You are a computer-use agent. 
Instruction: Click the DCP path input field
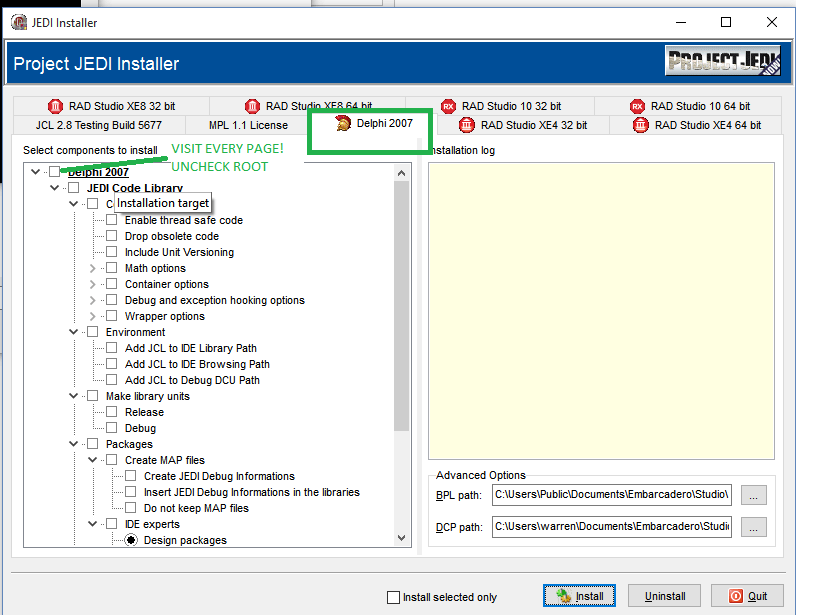(612, 527)
